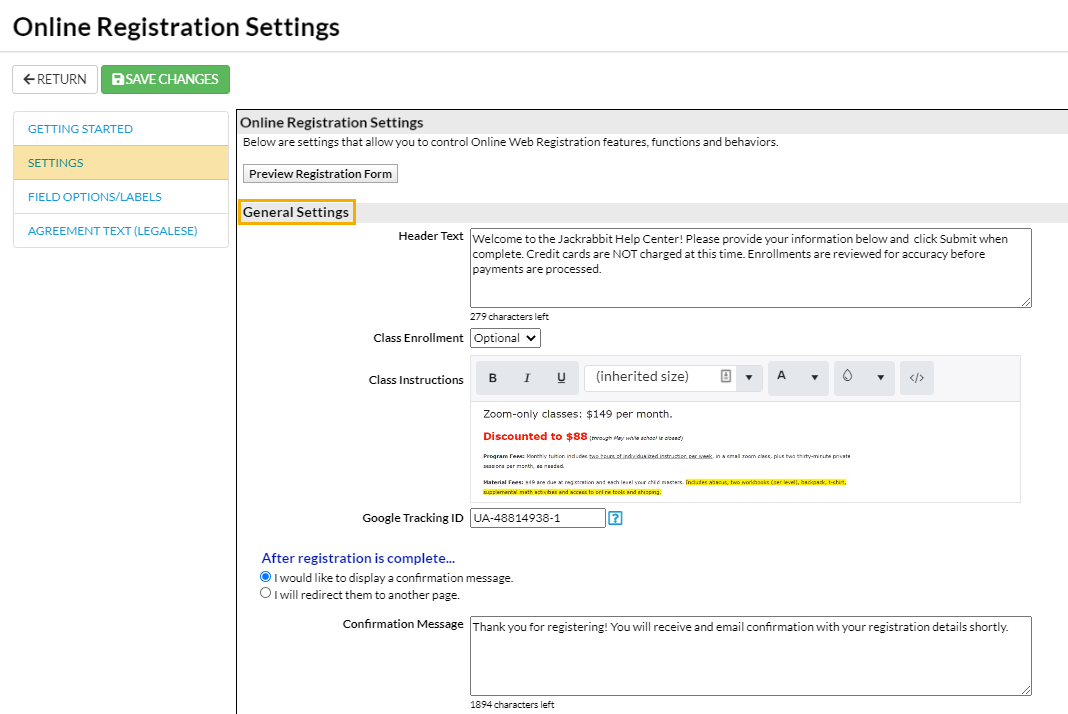
Task: Click the 'Zoom-only classes: $149 per month.' line
Action: [x=578, y=414]
